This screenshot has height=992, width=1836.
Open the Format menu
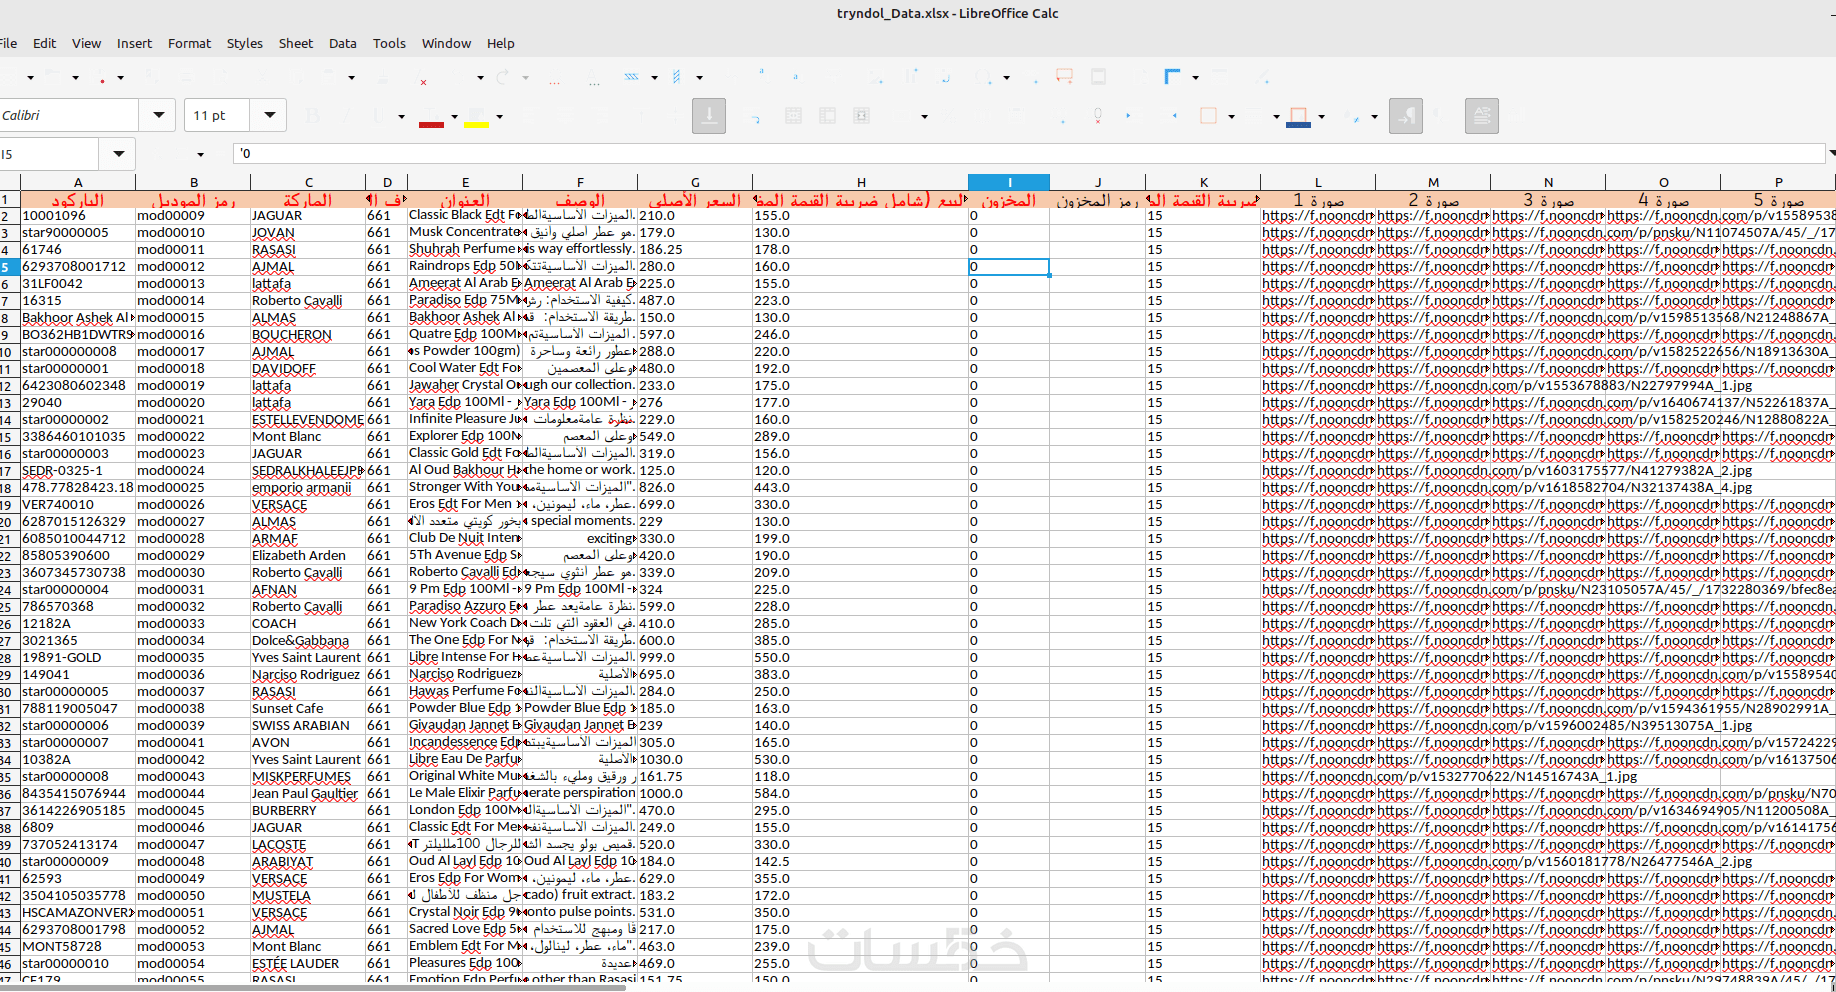[189, 43]
